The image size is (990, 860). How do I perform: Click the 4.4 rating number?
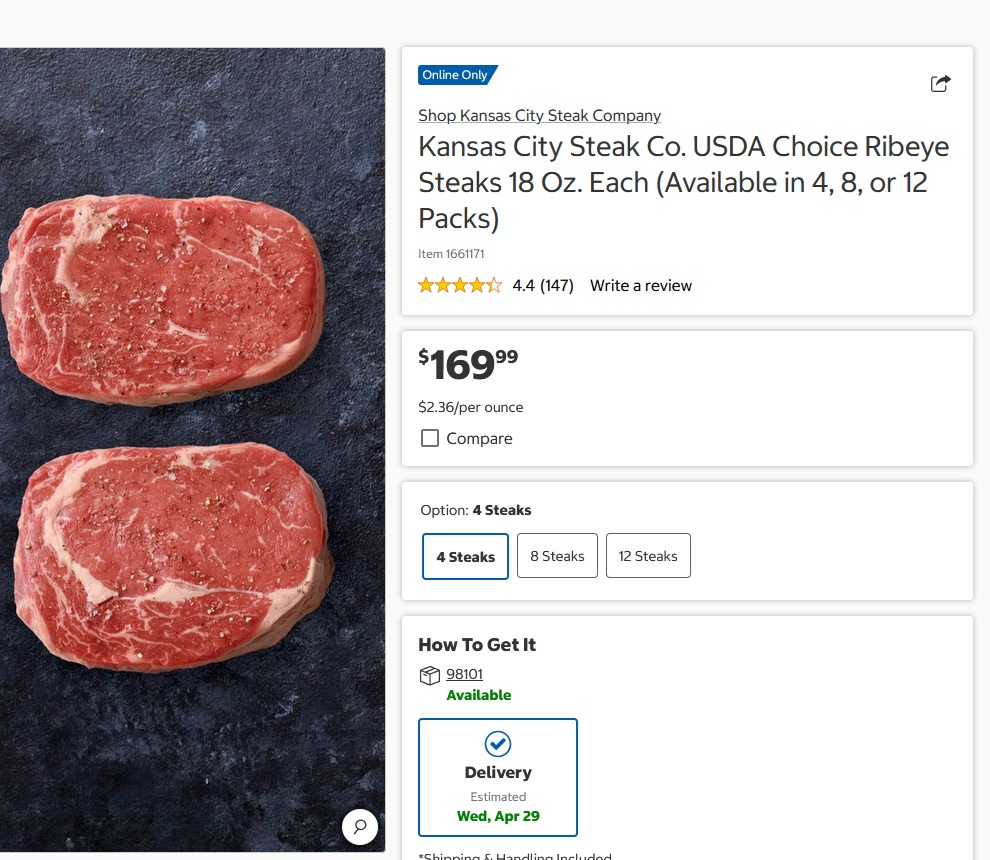point(523,286)
